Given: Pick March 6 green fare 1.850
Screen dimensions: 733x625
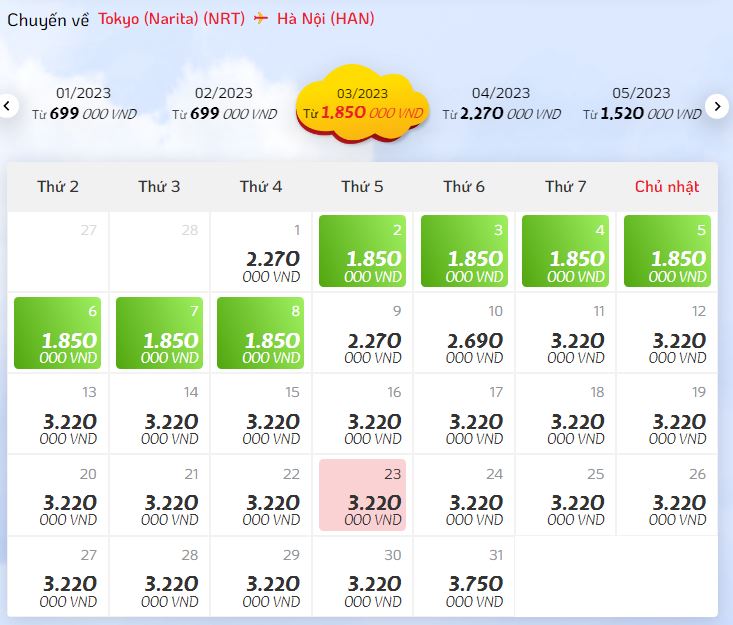Looking at the screenshot, I should (57, 333).
